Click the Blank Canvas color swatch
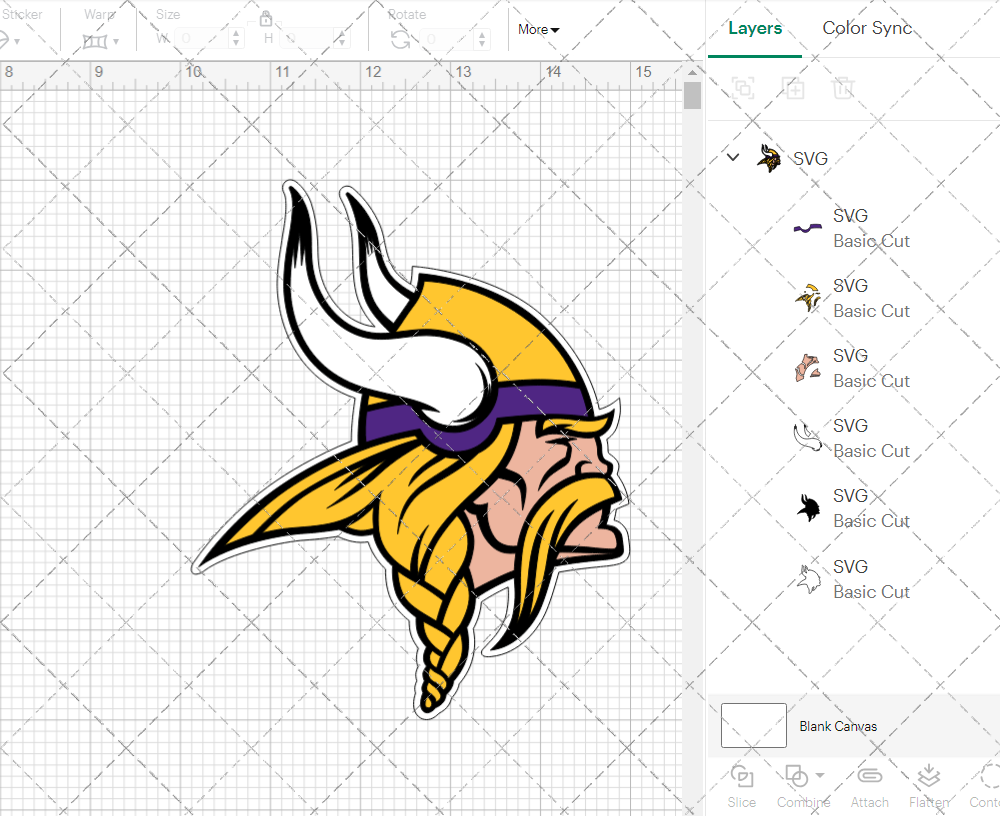The width and height of the screenshot is (1000, 816). [753, 726]
